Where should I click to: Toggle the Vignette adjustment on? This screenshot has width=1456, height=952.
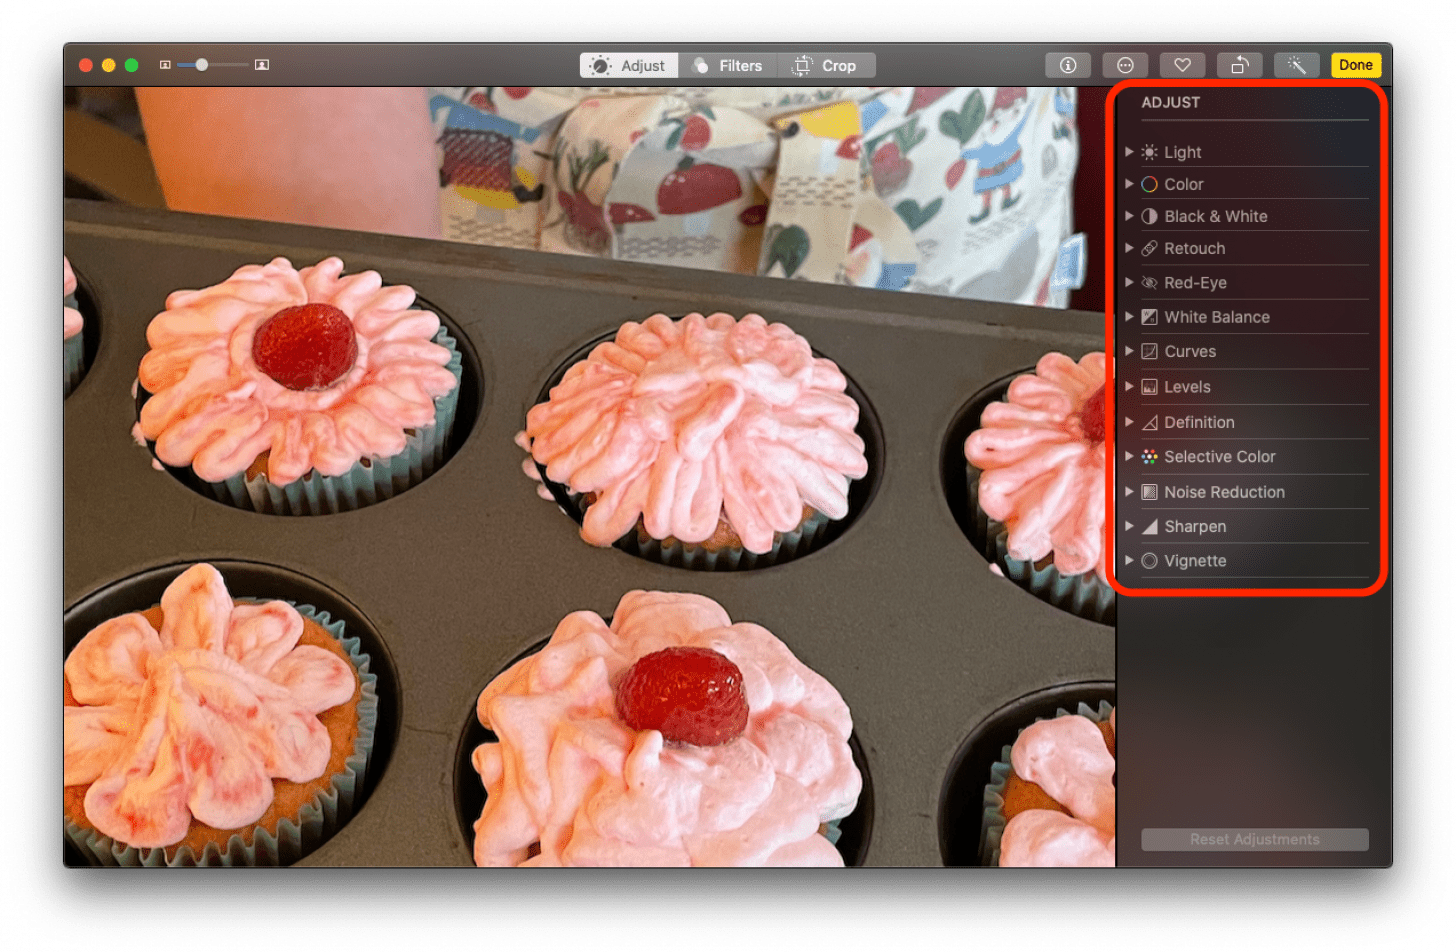pyautogui.click(x=1149, y=560)
